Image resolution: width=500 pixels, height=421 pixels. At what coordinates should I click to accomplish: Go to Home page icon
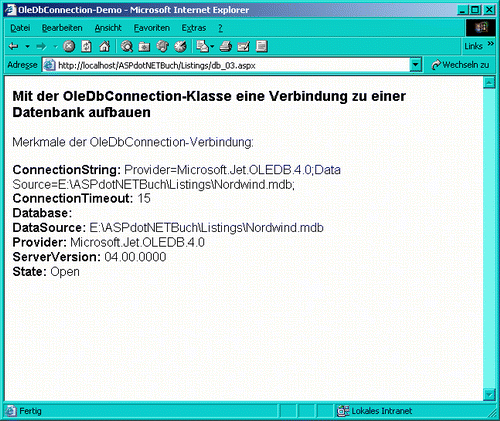[105, 46]
